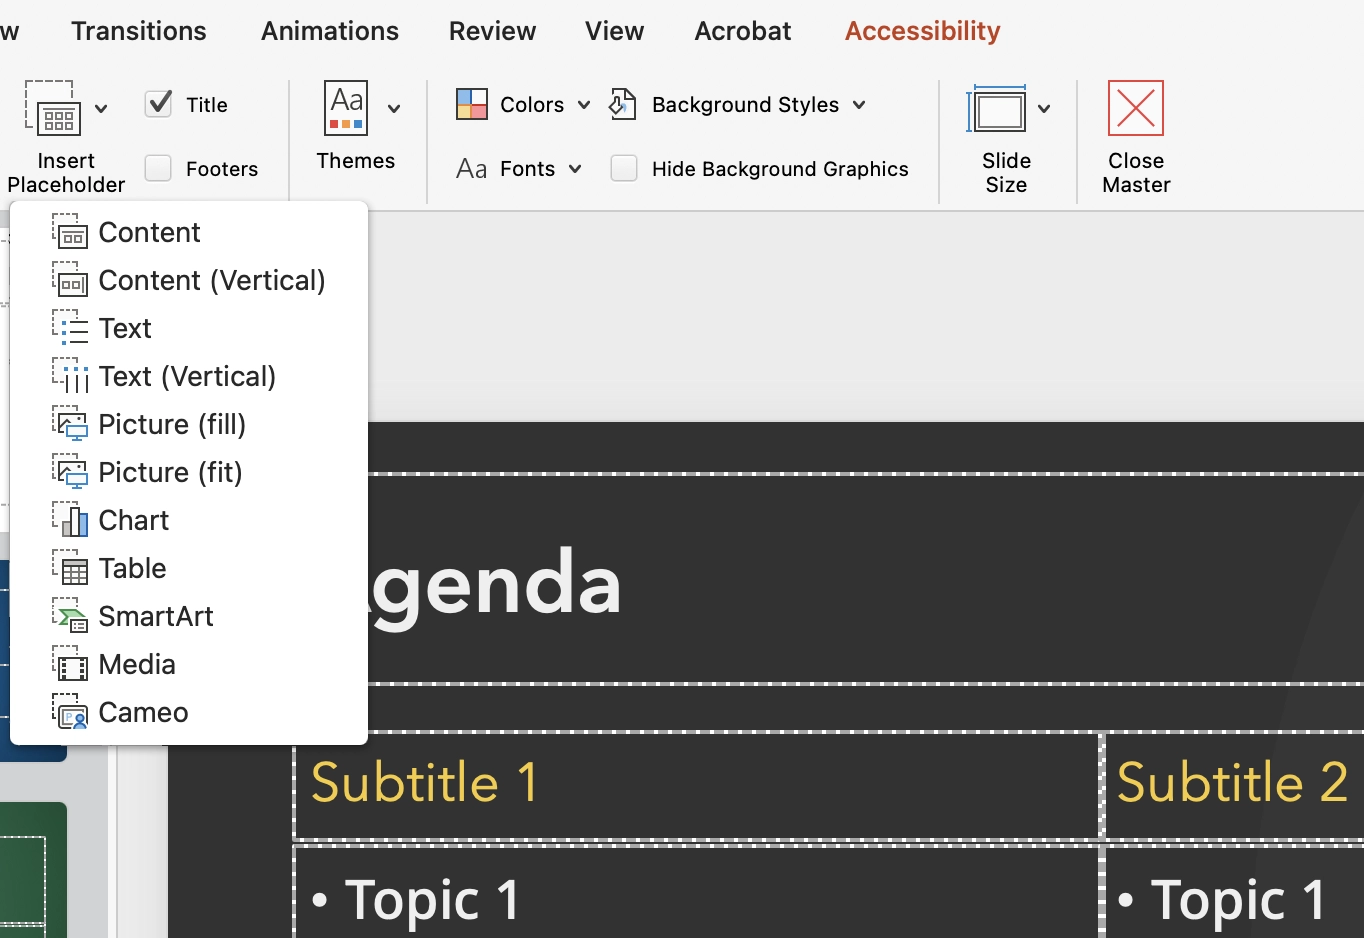This screenshot has width=1364, height=938.
Task: Click the Table placeholder icon
Action: [x=70, y=568]
